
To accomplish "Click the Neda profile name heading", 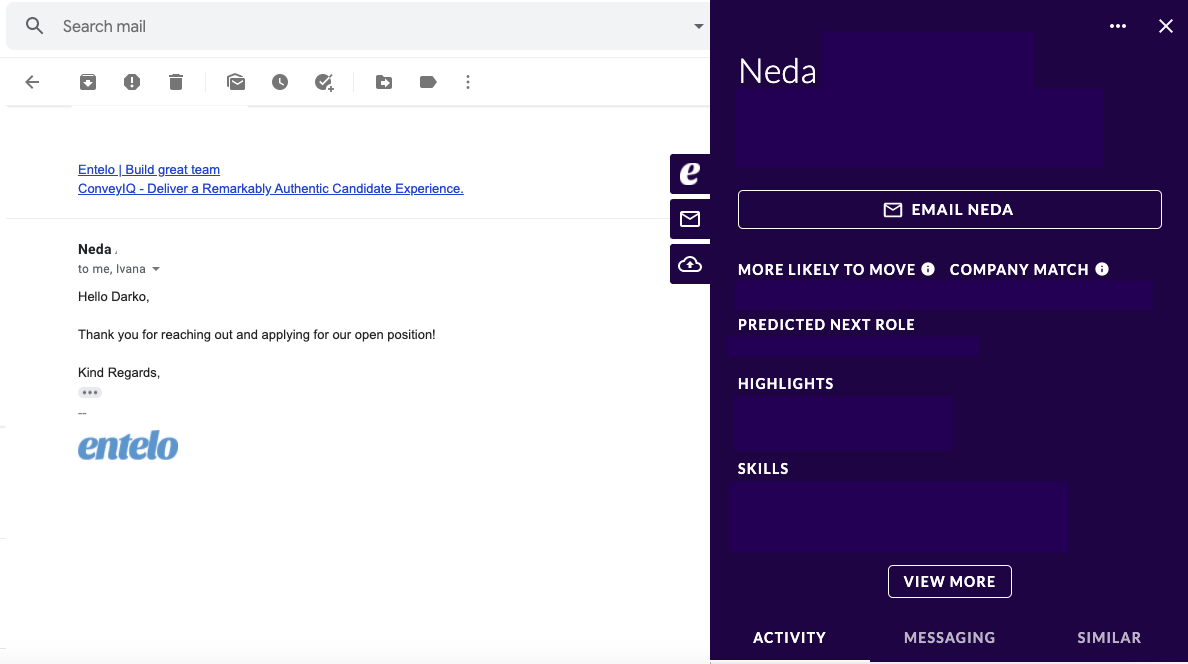I will [777, 71].
